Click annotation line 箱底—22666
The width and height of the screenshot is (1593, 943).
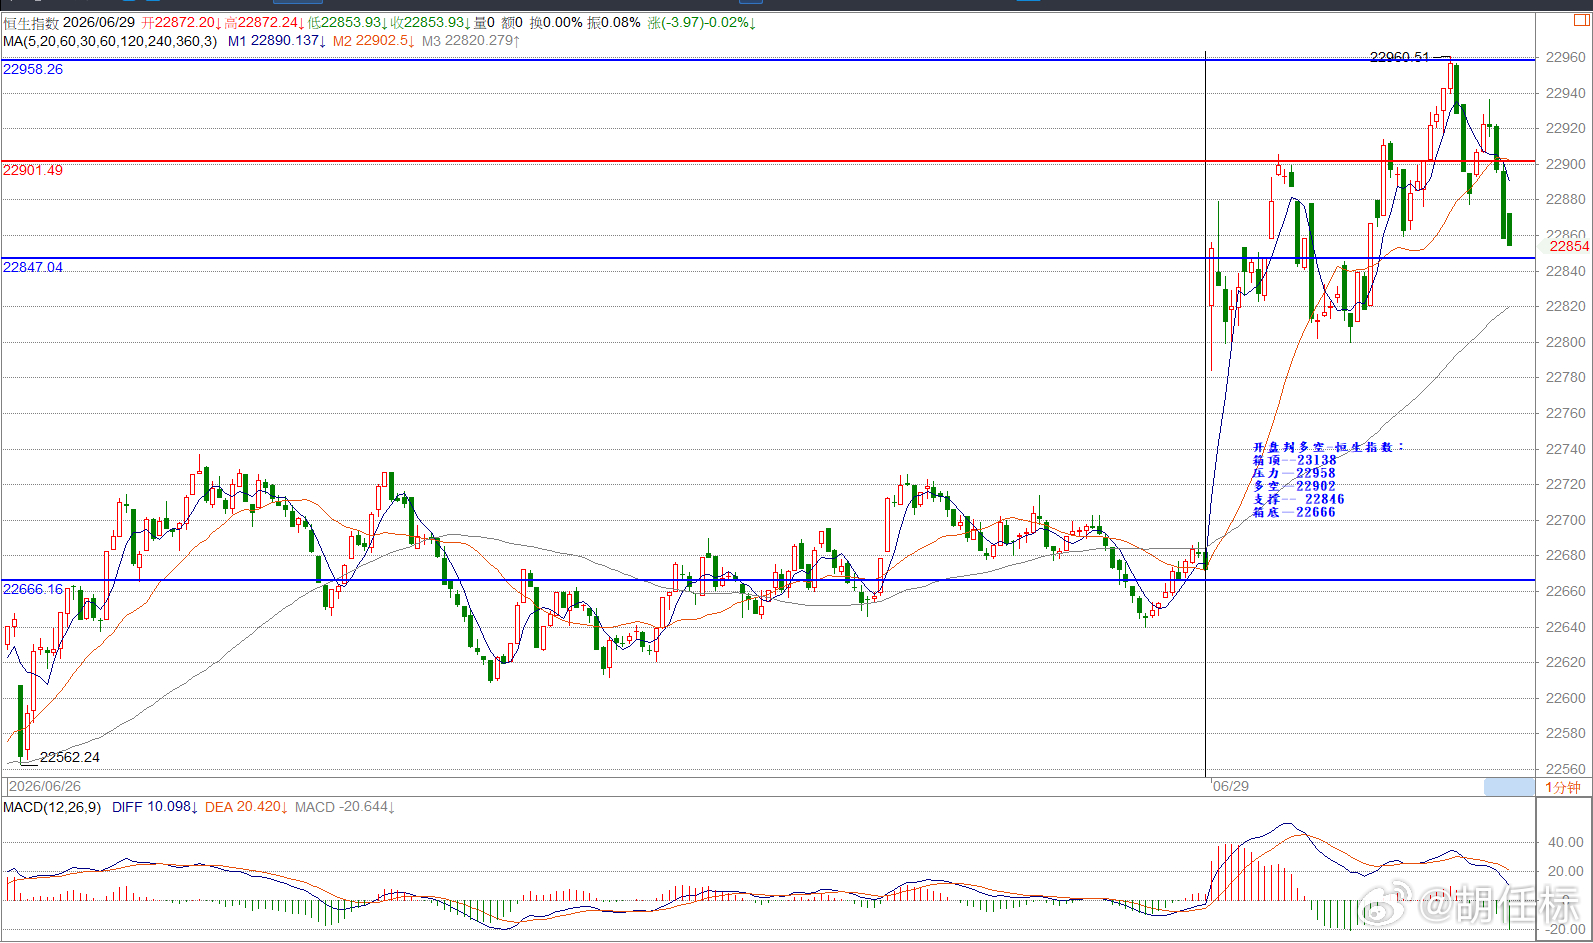coord(1295,512)
